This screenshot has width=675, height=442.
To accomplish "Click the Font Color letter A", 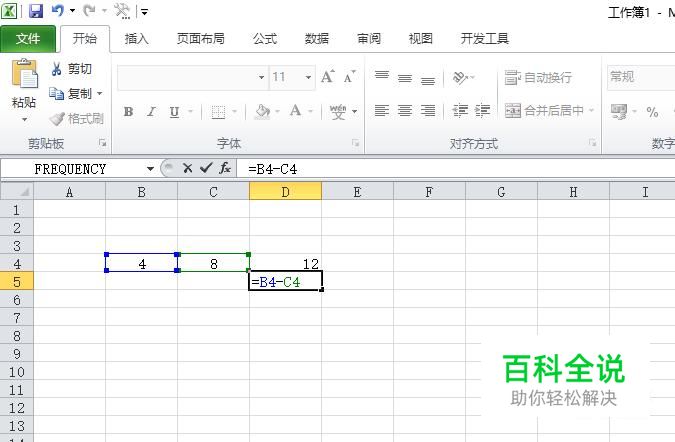I will click(x=295, y=111).
